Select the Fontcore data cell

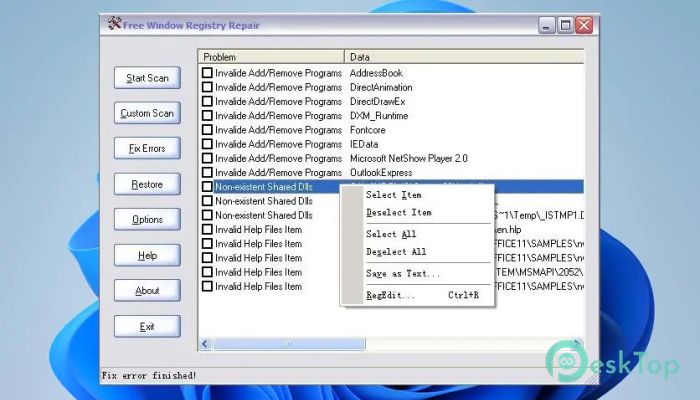[367, 130]
